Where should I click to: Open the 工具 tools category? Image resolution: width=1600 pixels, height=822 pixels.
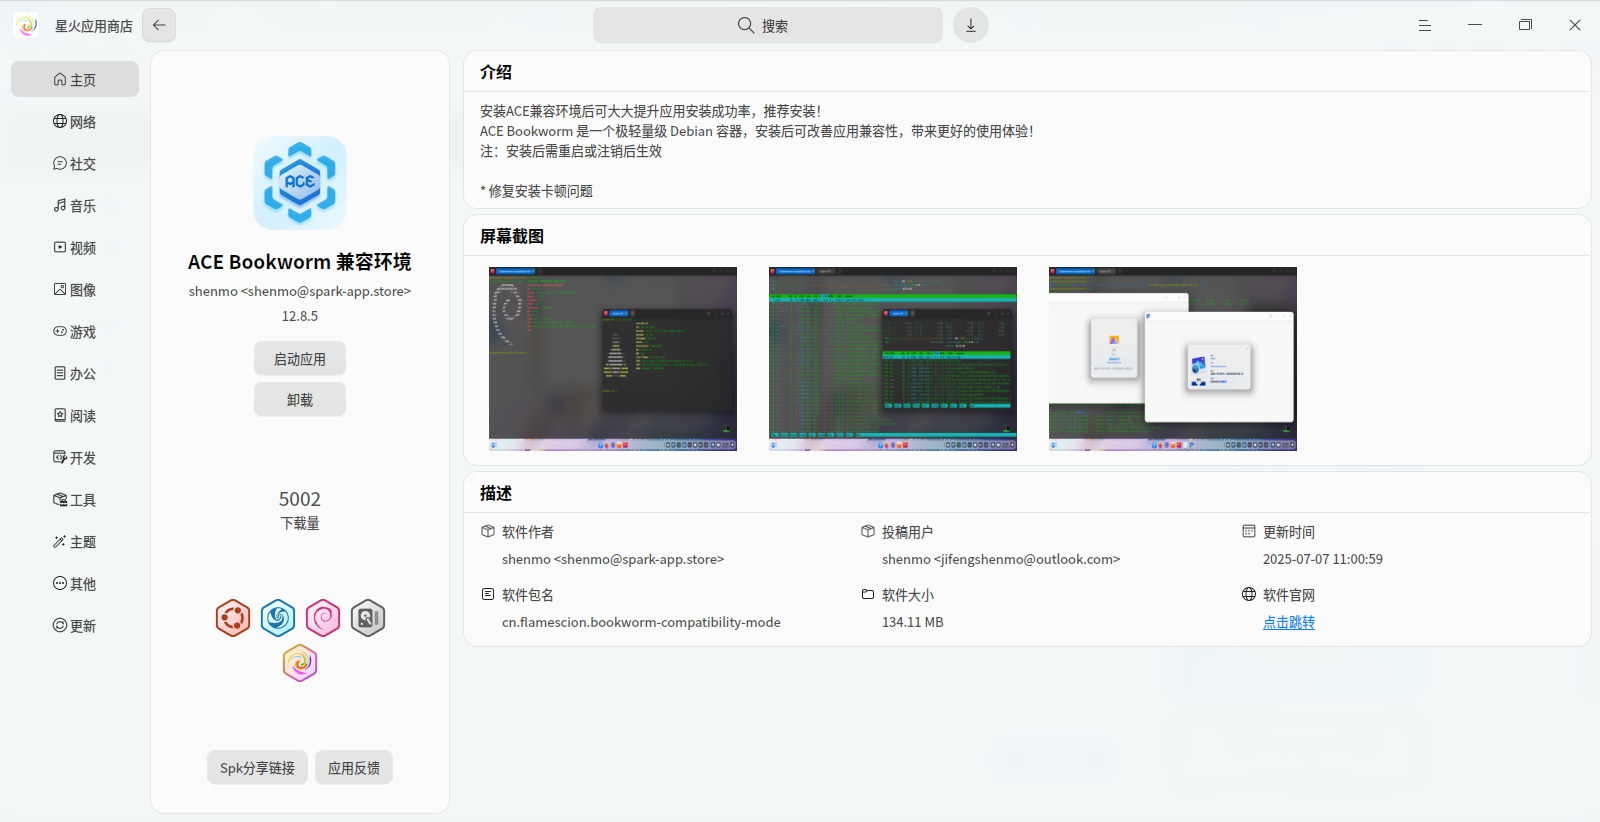click(x=75, y=499)
